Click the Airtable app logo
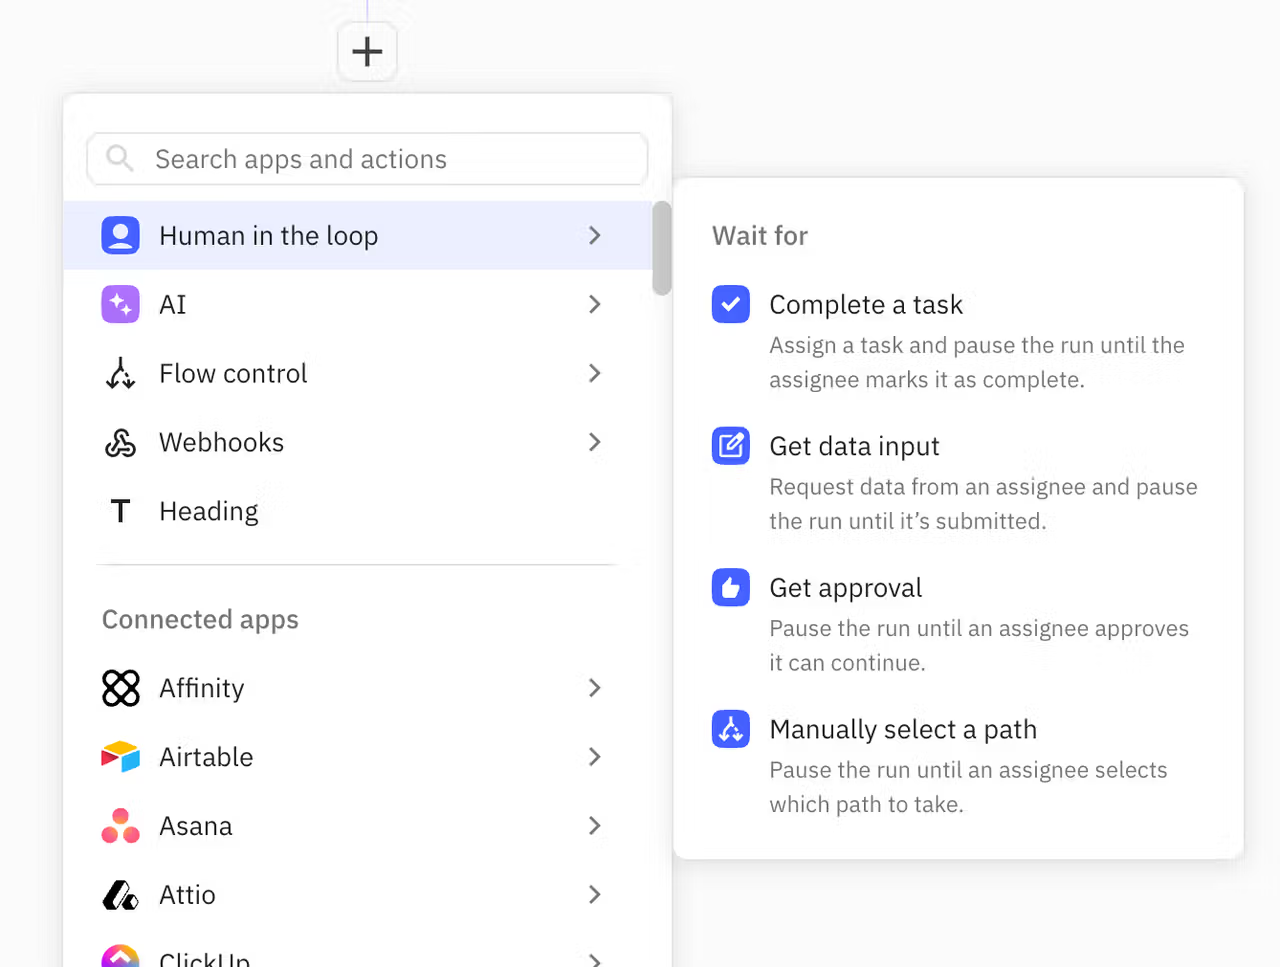Viewport: 1280px width, 967px height. [x=120, y=757]
